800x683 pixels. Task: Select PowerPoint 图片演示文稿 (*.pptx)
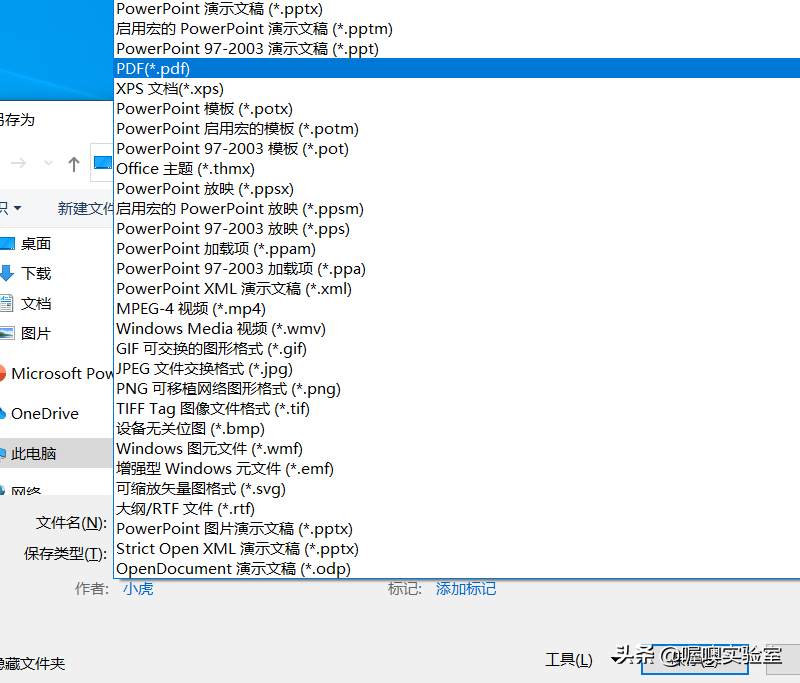(457, 528)
